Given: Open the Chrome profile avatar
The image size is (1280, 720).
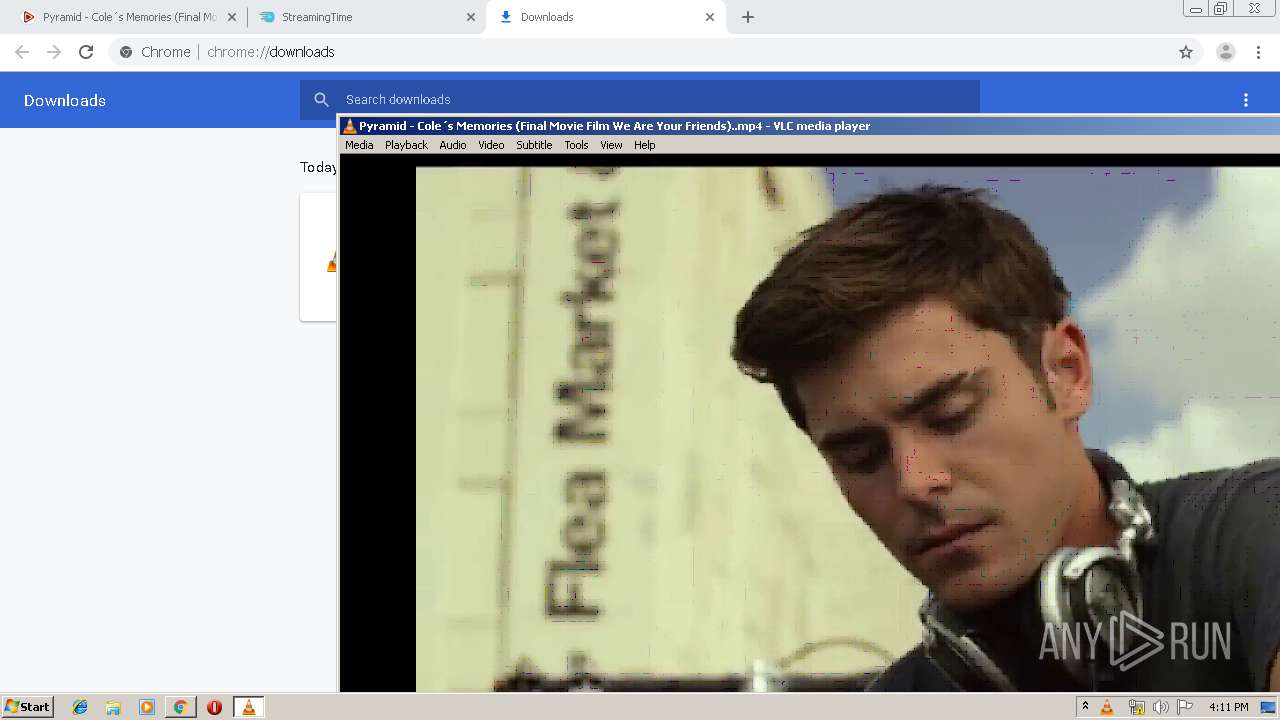Looking at the screenshot, I should [x=1226, y=52].
